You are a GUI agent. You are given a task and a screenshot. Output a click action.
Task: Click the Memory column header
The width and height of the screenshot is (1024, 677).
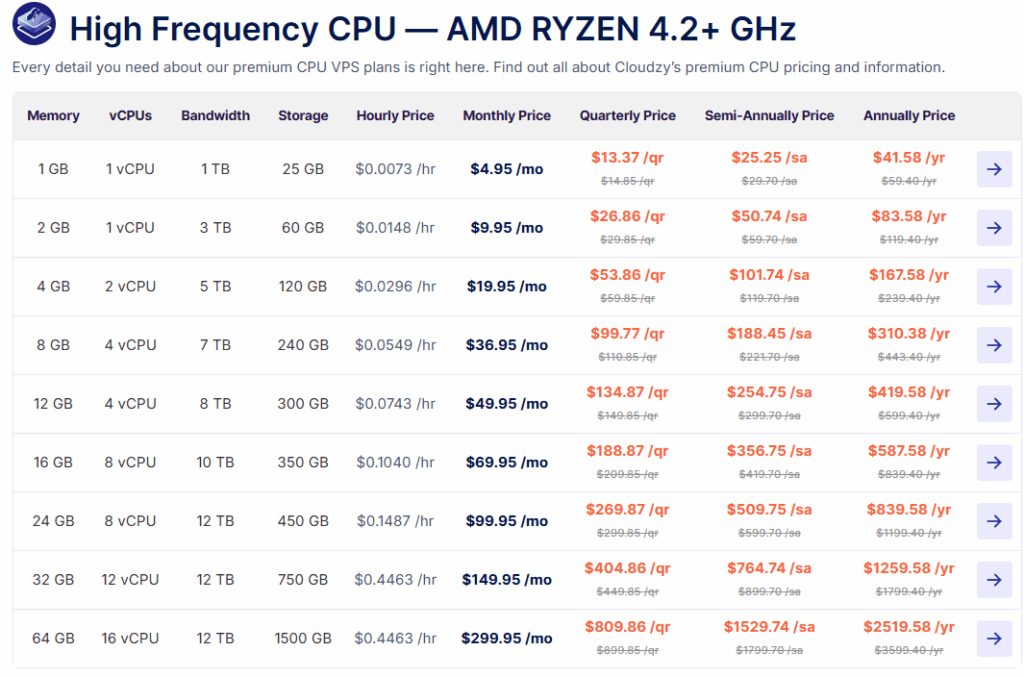pos(53,116)
